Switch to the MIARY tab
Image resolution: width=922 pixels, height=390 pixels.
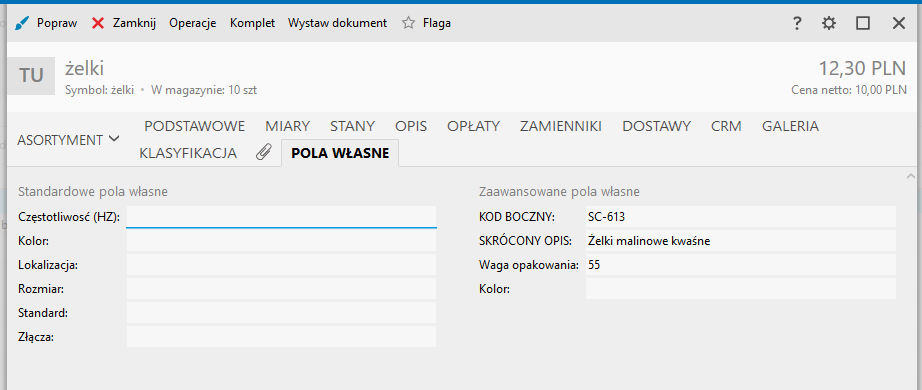[288, 126]
